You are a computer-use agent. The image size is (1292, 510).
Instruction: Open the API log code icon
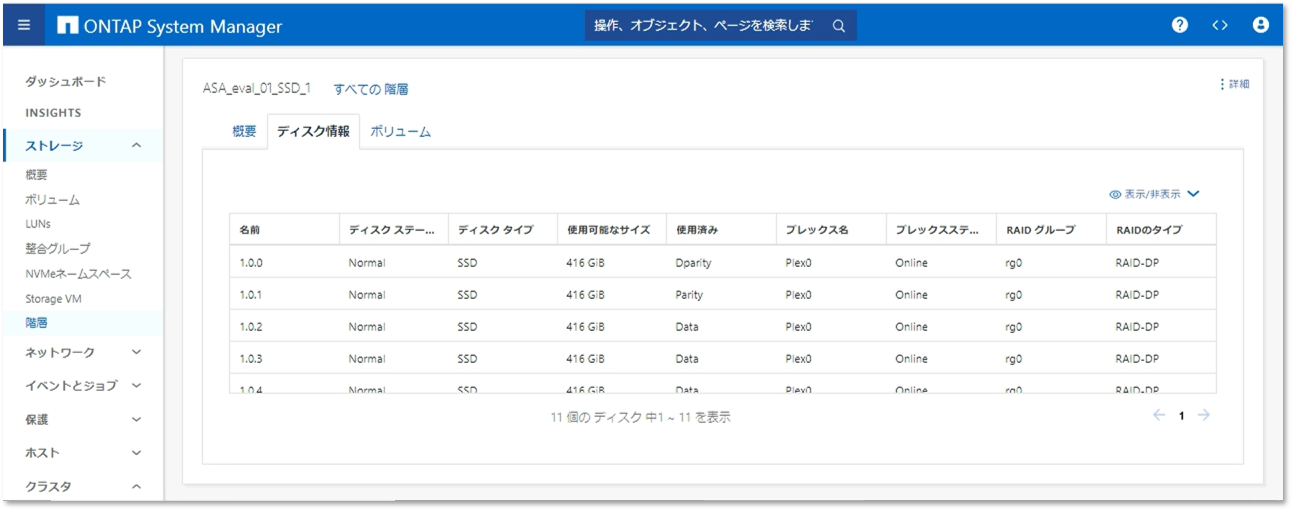(x=1220, y=26)
